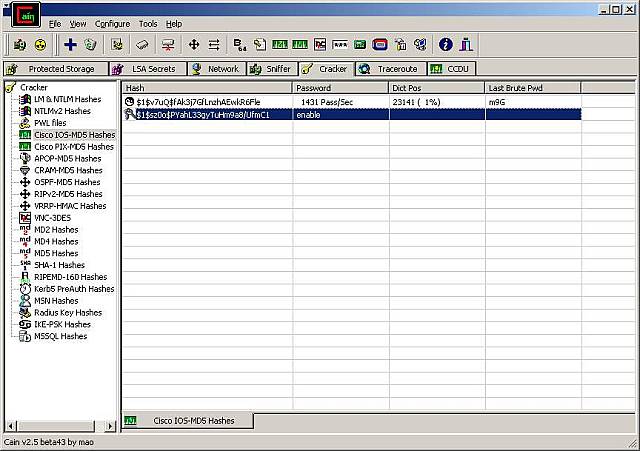This screenshot has height=451, width=640.
Task: Select MD5 Hashes in tree
Action: click(56, 253)
